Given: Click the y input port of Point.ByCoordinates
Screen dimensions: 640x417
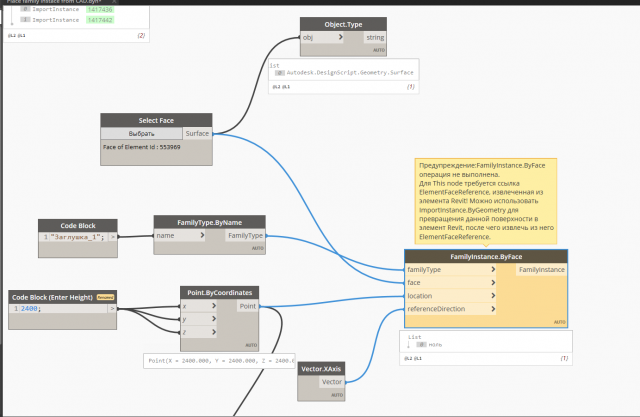Looking at the screenshot, I should tap(199, 319).
